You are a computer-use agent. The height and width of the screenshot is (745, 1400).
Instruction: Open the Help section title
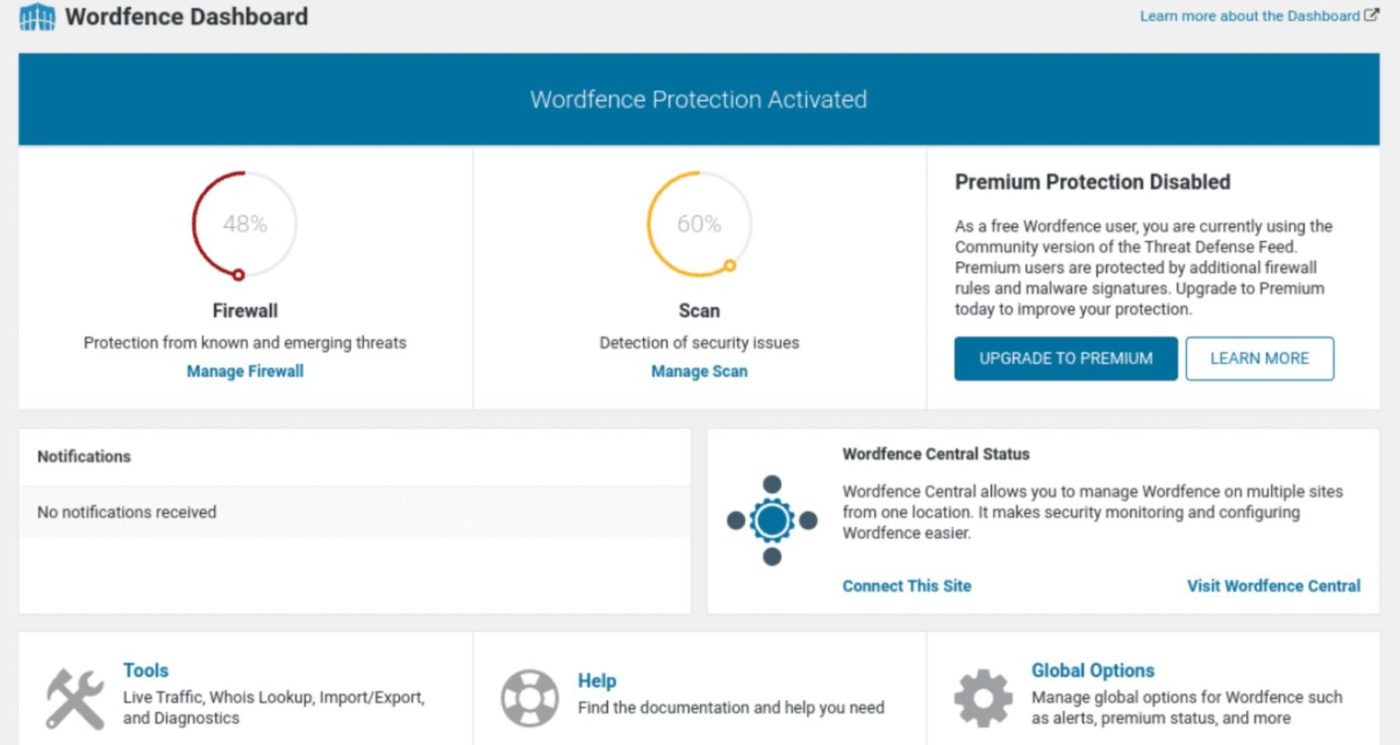pyautogui.click(x=597, y=681)
